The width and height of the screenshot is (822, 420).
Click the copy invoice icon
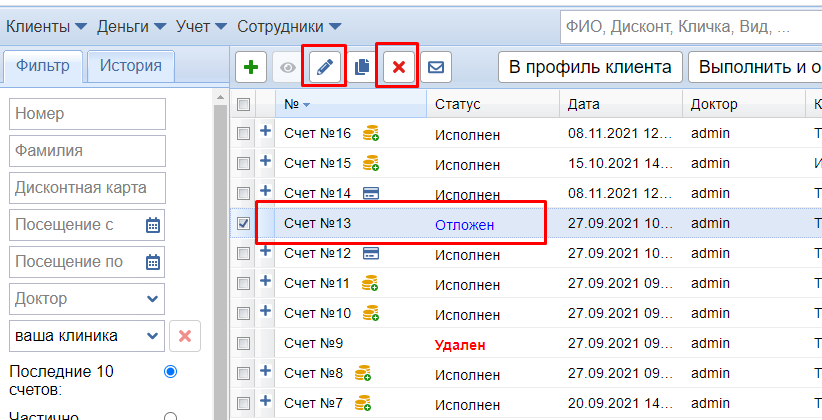point(362,67)
